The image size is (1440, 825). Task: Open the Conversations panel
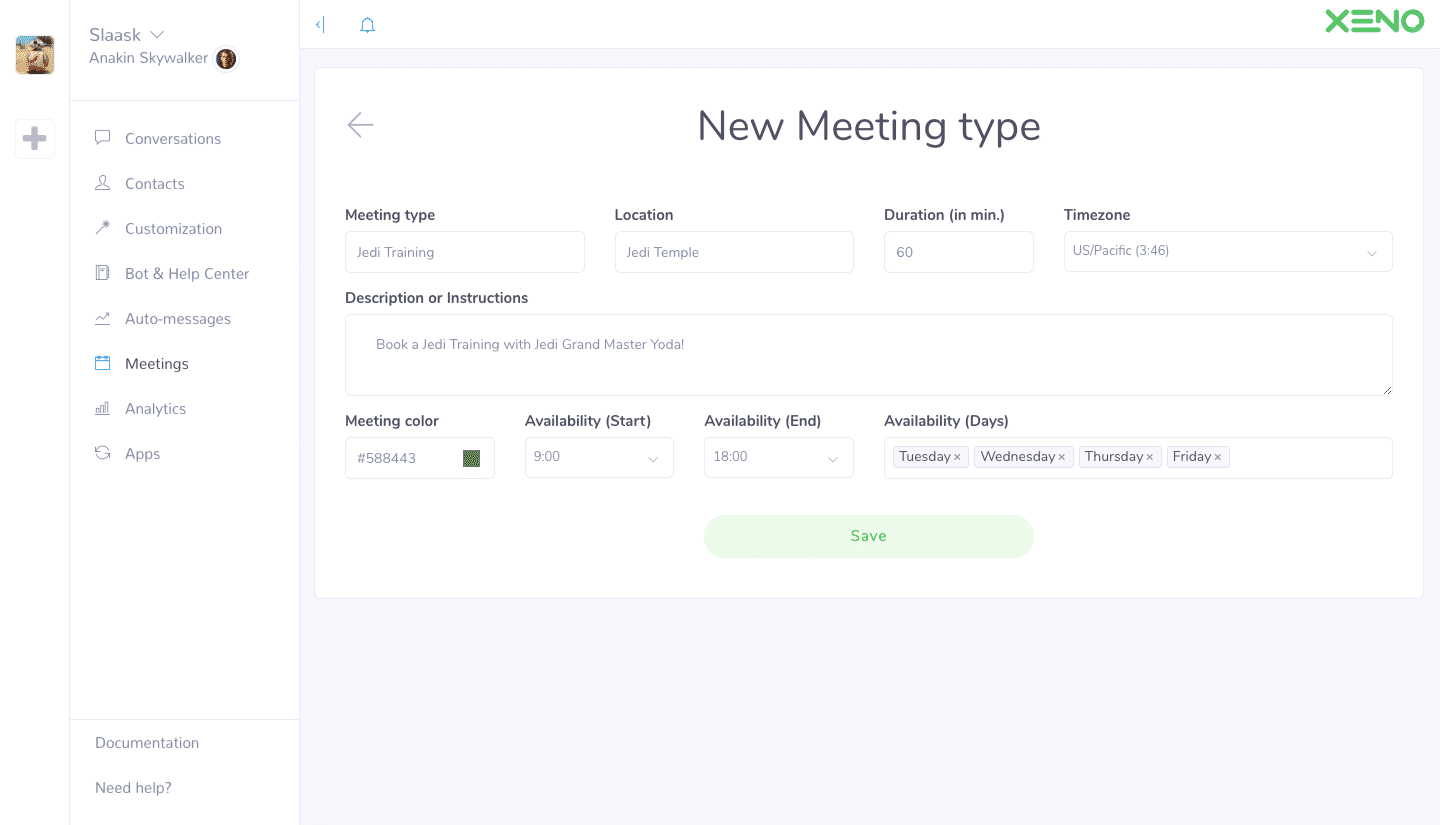172,138
